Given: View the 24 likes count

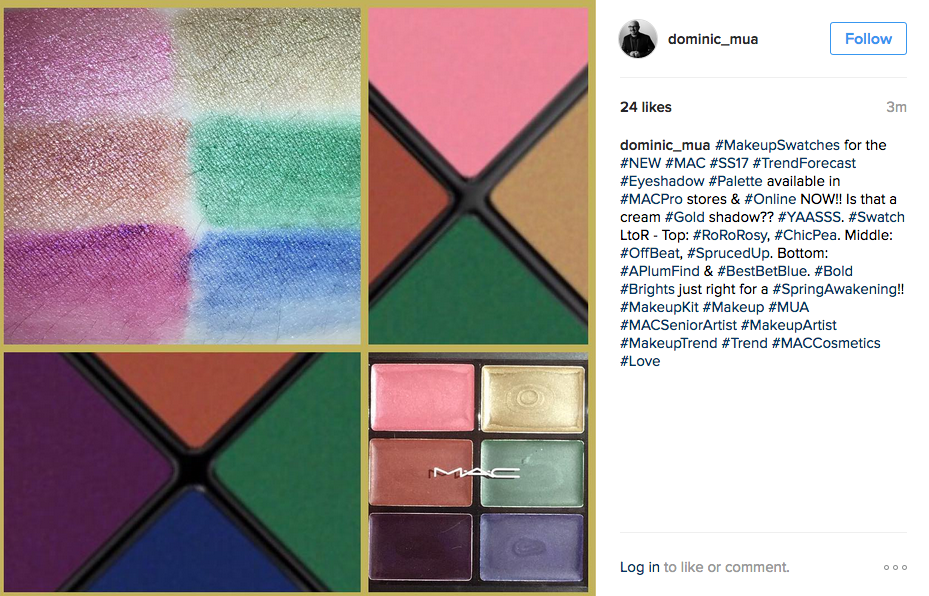Looking at the screenshot, I should pos(646,107).
